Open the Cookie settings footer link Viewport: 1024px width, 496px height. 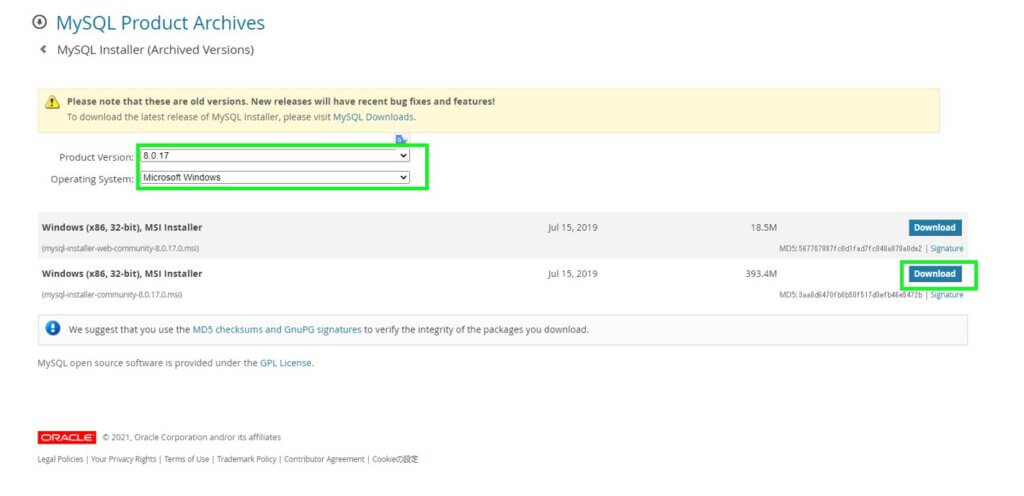395,459
